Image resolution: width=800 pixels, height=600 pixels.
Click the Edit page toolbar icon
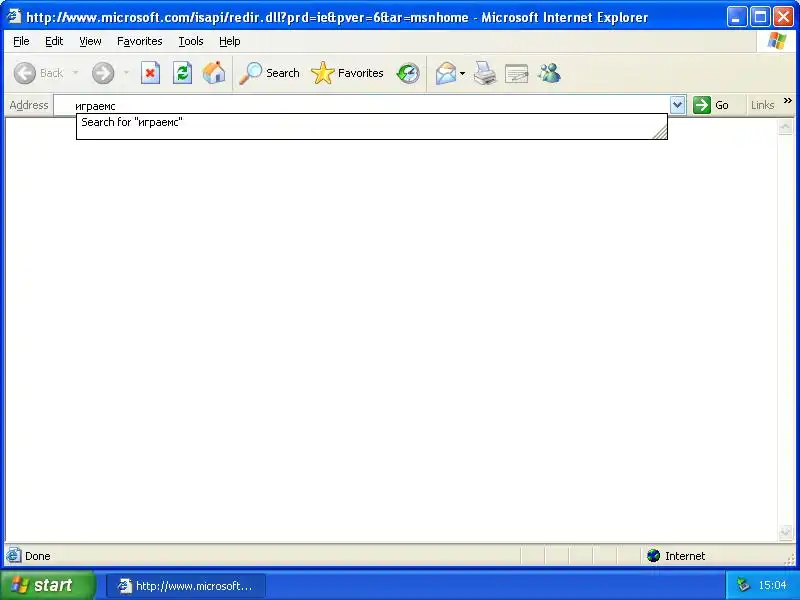516,73
